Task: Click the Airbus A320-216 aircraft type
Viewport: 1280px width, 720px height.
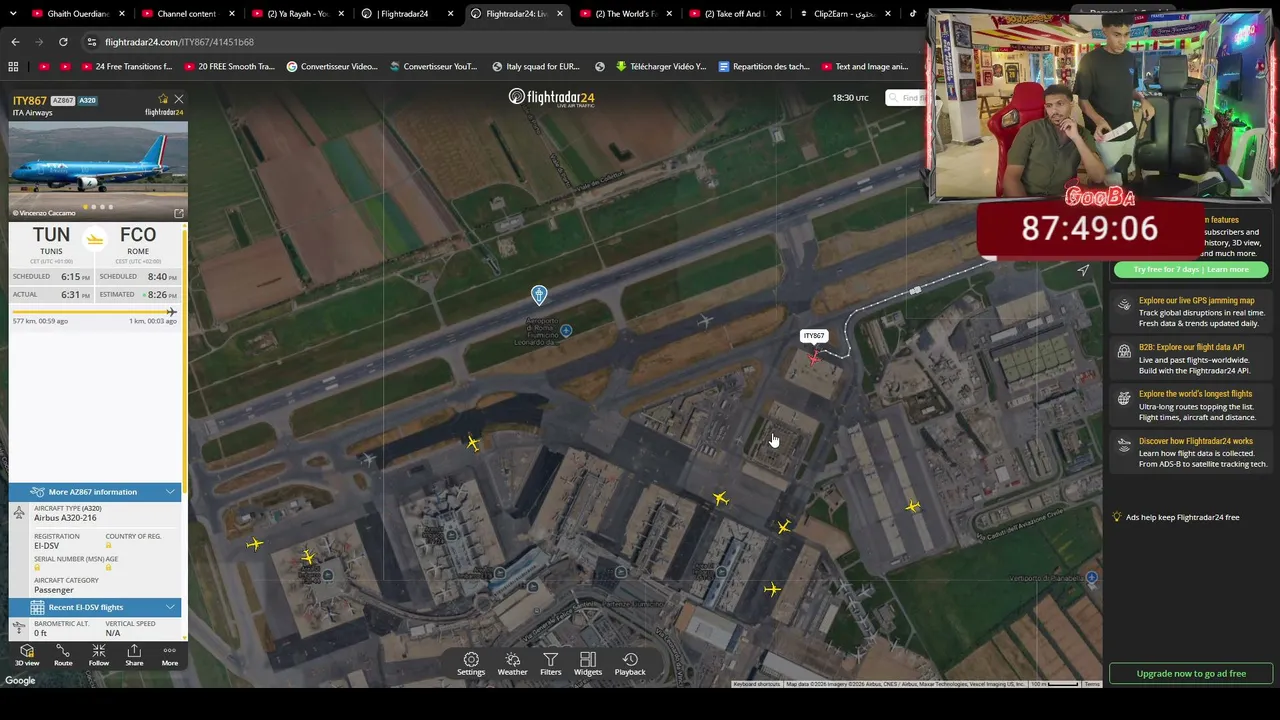Action: [65, 518]
